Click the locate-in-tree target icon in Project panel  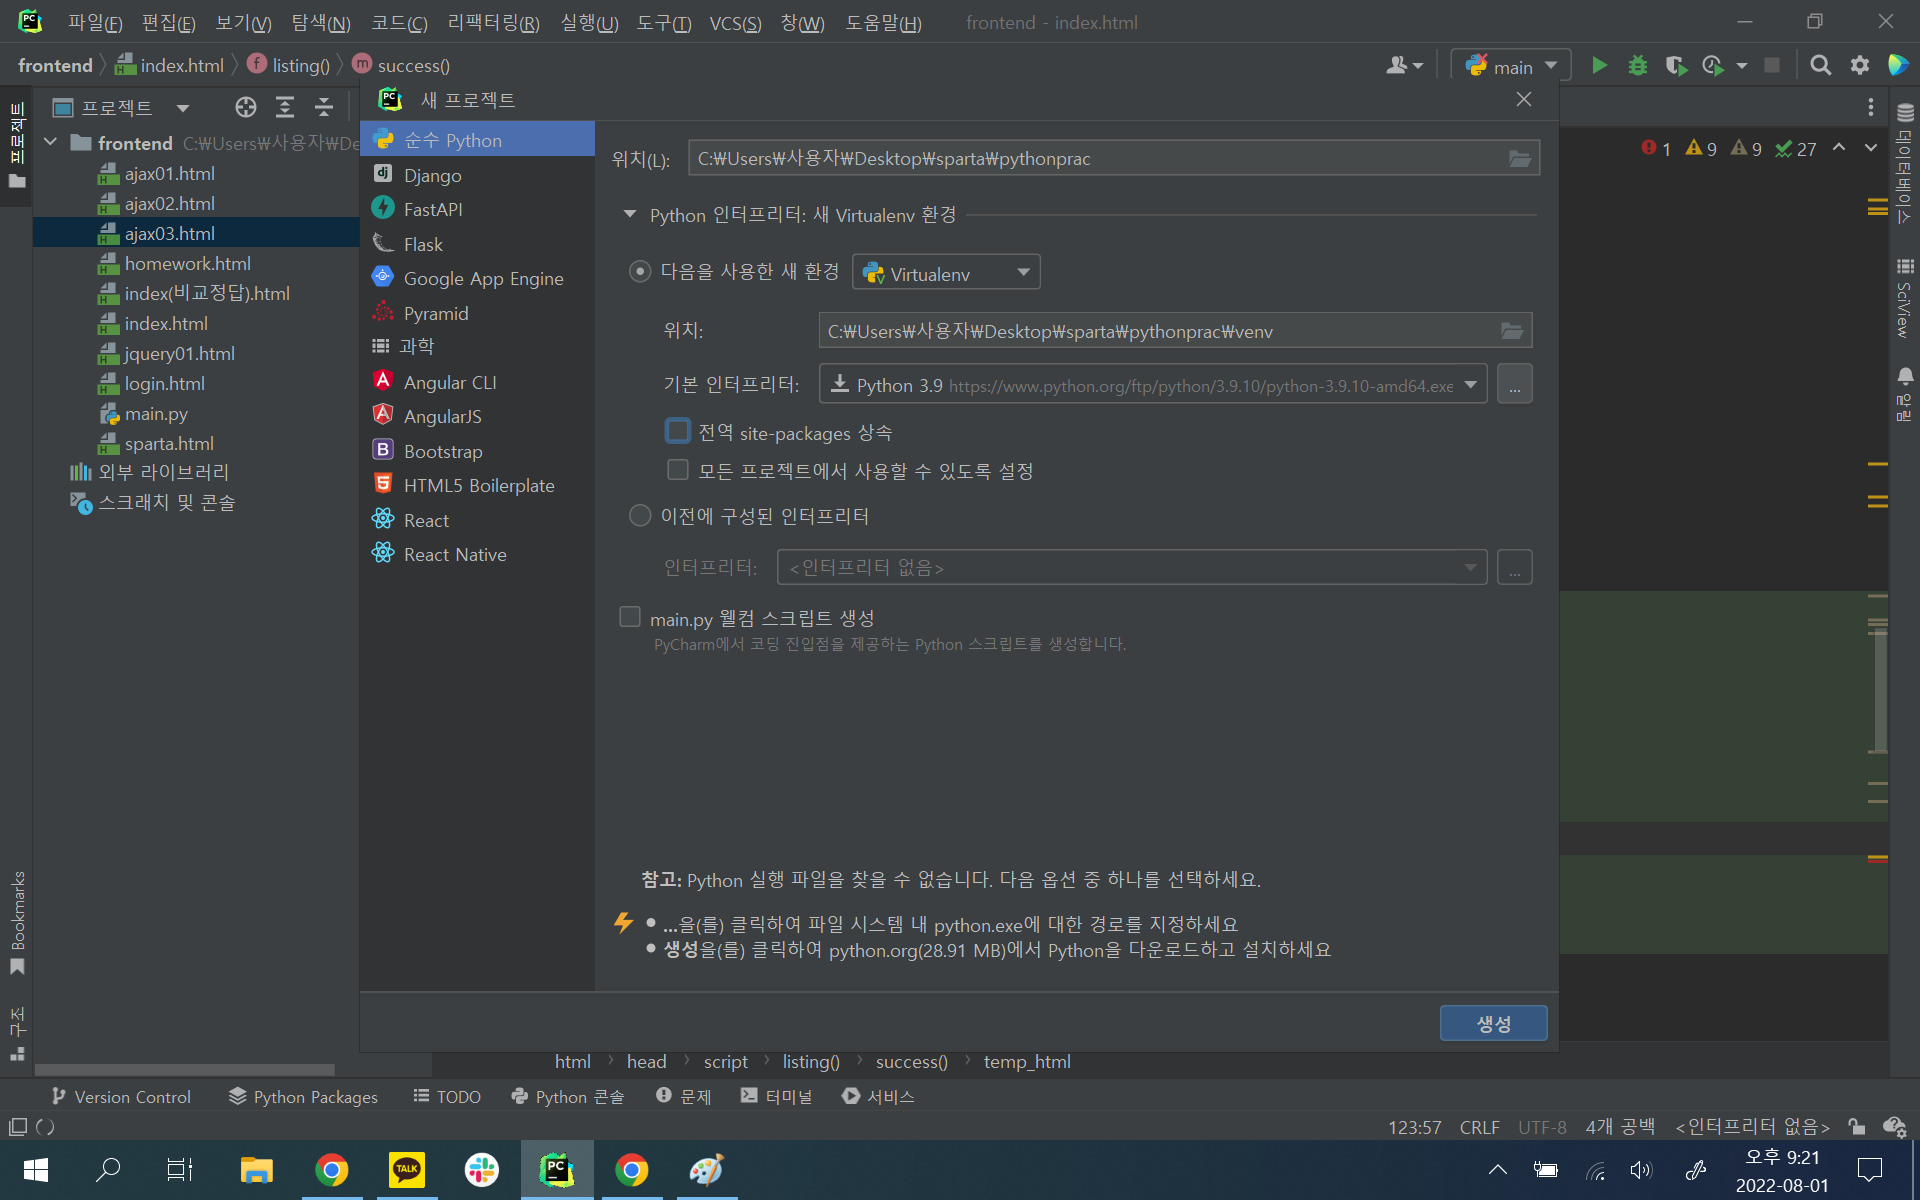tap(246, 107)
